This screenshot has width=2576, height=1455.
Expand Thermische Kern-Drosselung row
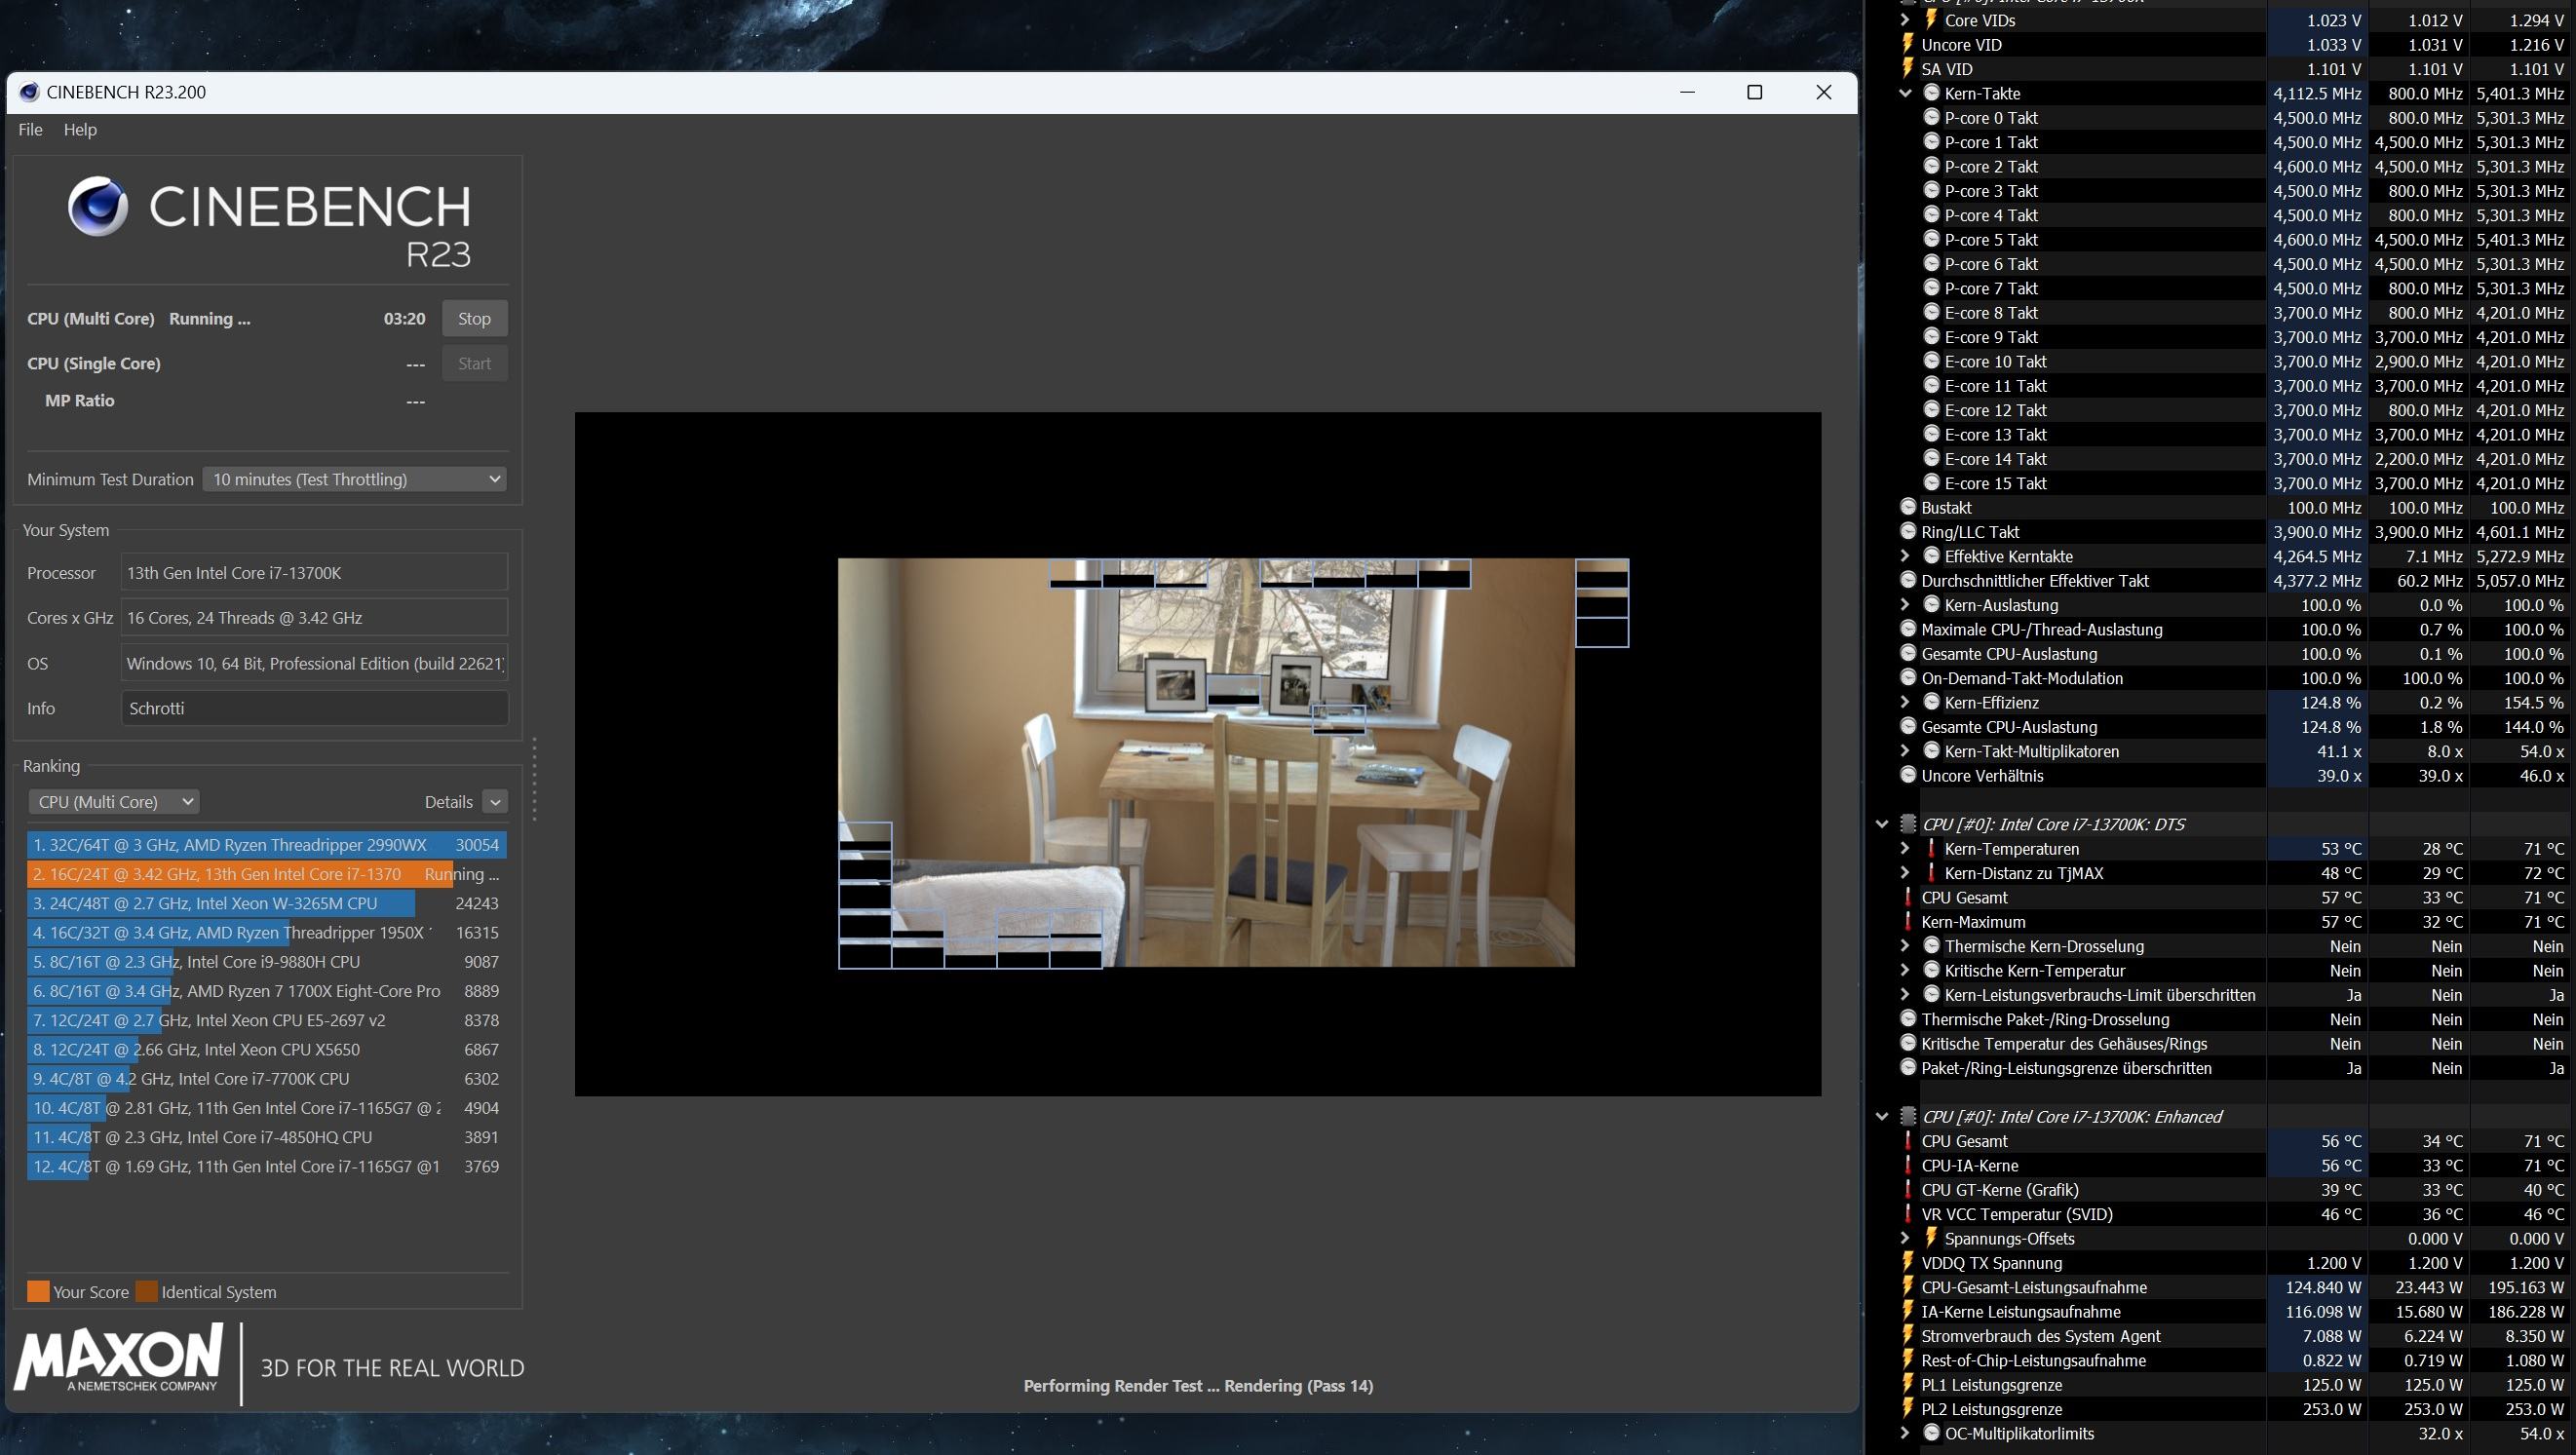point(1904,946)
